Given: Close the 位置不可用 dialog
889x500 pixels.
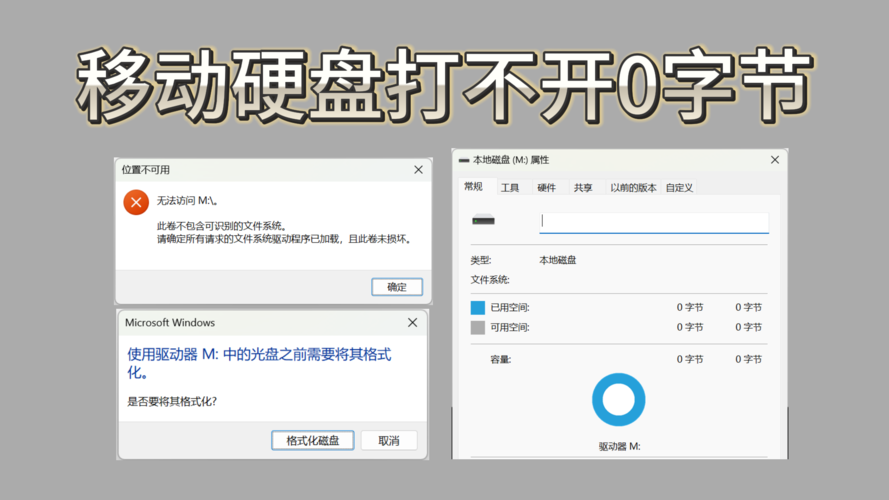Looking at the screenshot, I should tap(418, 170).
